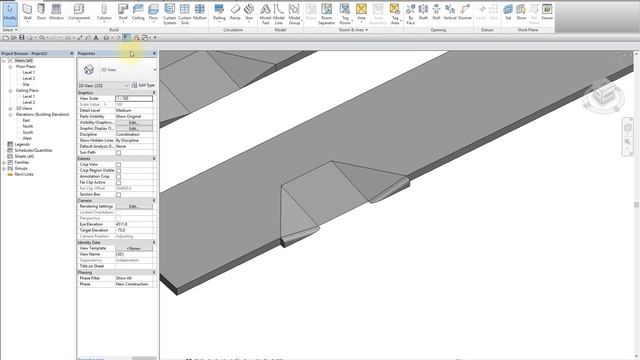This screenshot has width=640, height=360.
Task: Click Edit for Visibility/Graphics overrides
Action: (x=134, y=122)
